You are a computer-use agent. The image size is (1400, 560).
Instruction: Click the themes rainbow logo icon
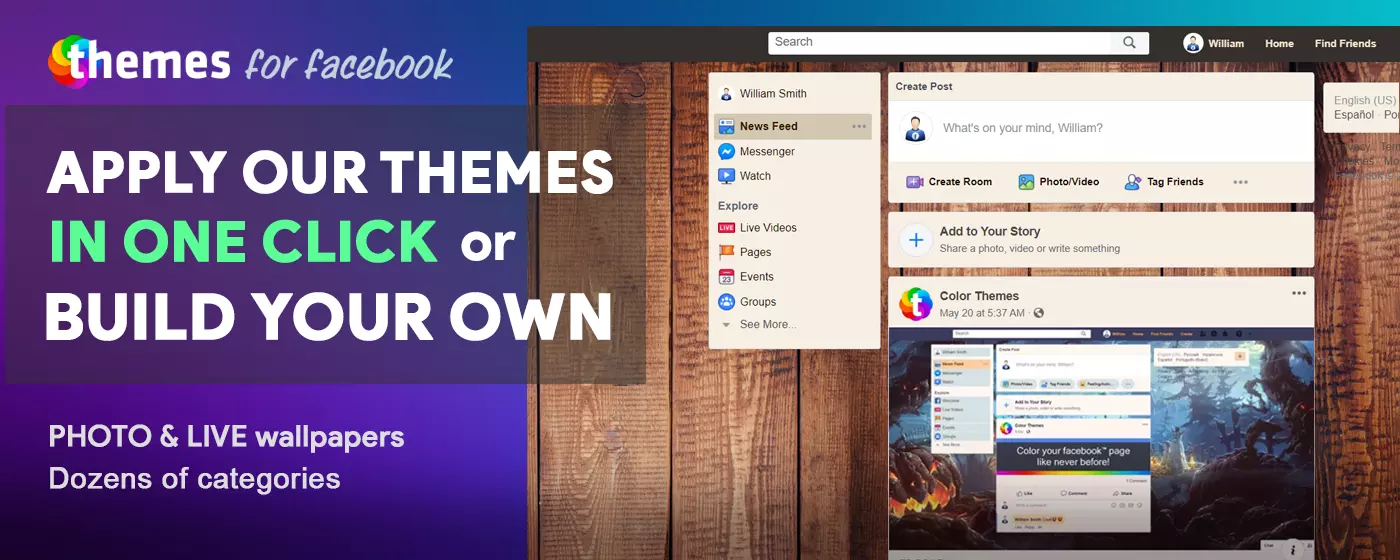click(70, 61)
